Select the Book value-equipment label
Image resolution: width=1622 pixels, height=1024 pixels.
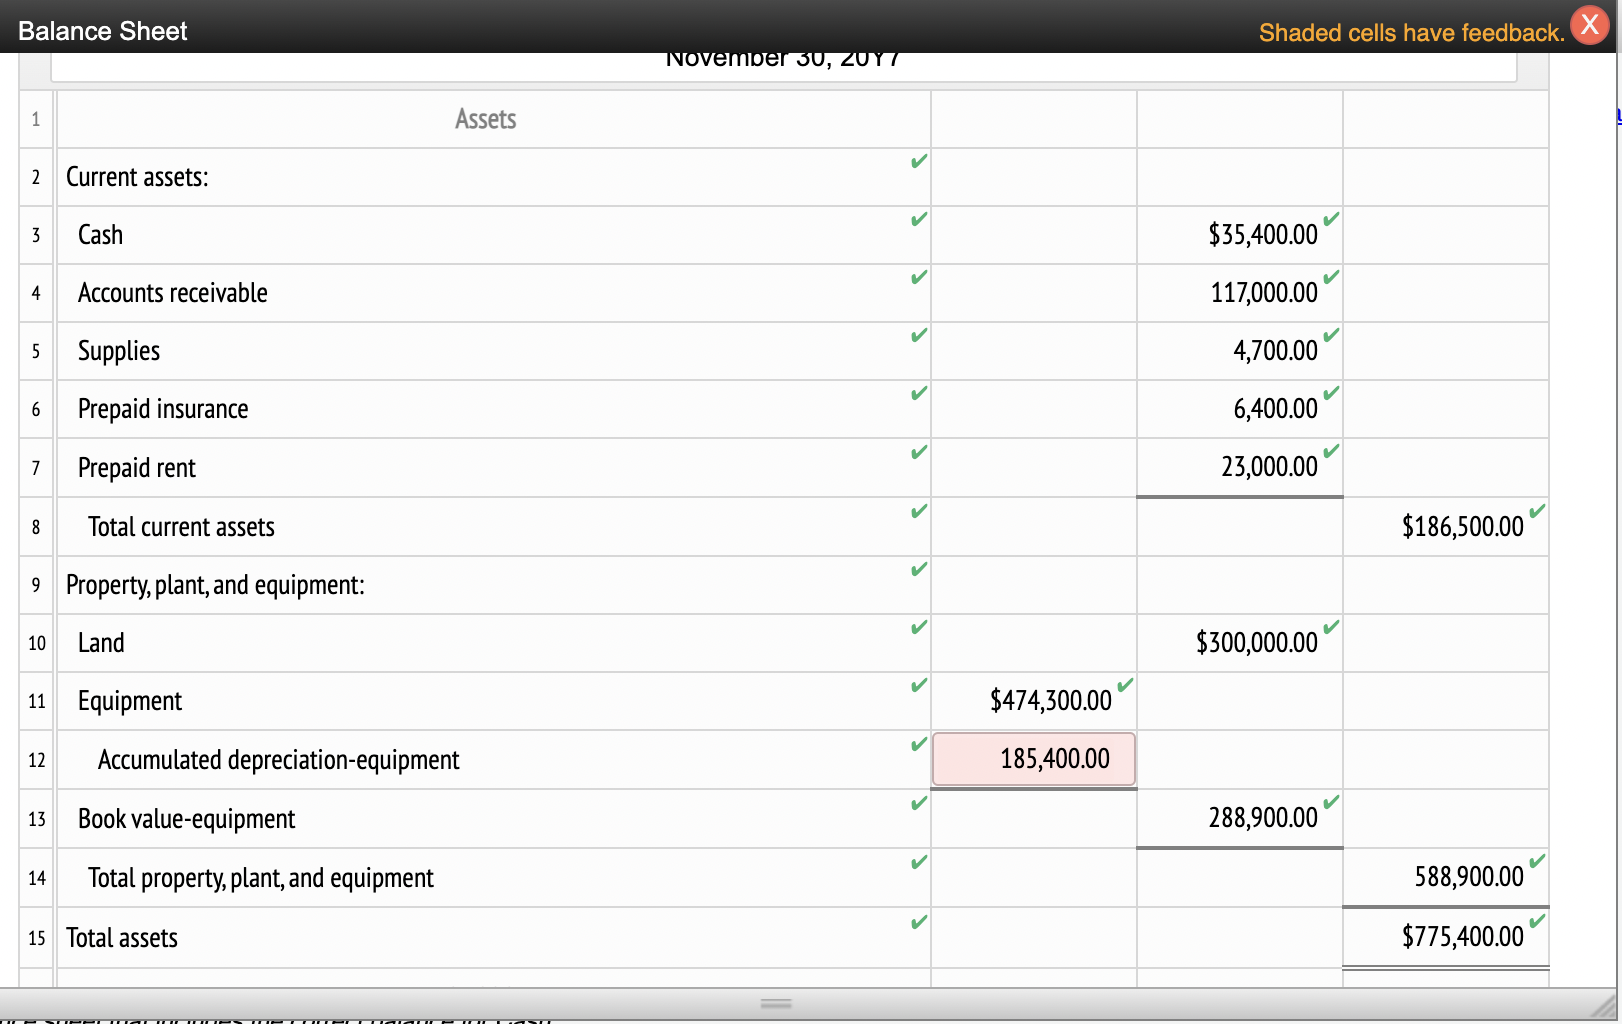186,819
